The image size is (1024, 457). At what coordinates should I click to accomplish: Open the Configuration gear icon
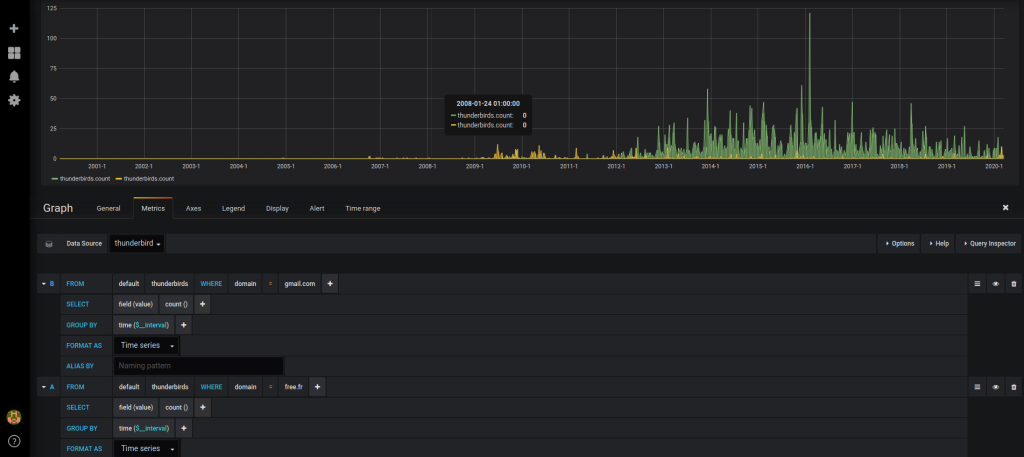point(14,101)
